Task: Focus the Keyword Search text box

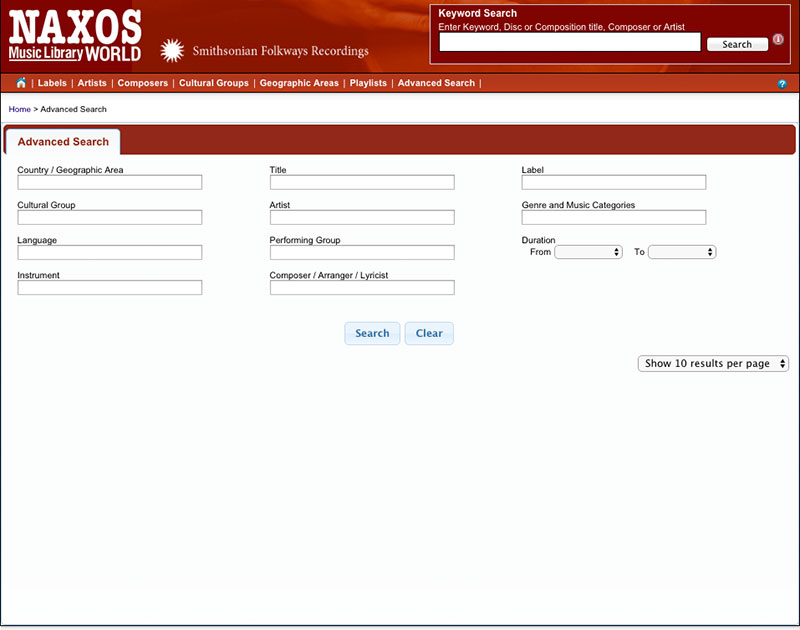Action: [570, 43]
